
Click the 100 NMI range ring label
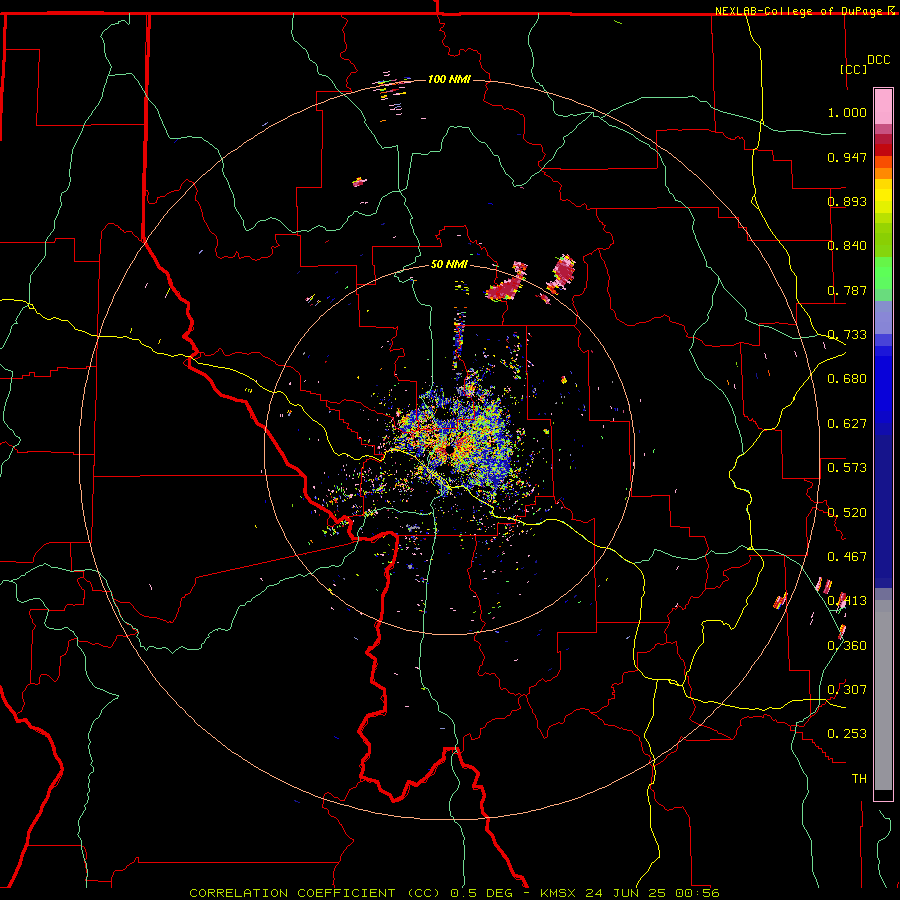pos(449,79)
